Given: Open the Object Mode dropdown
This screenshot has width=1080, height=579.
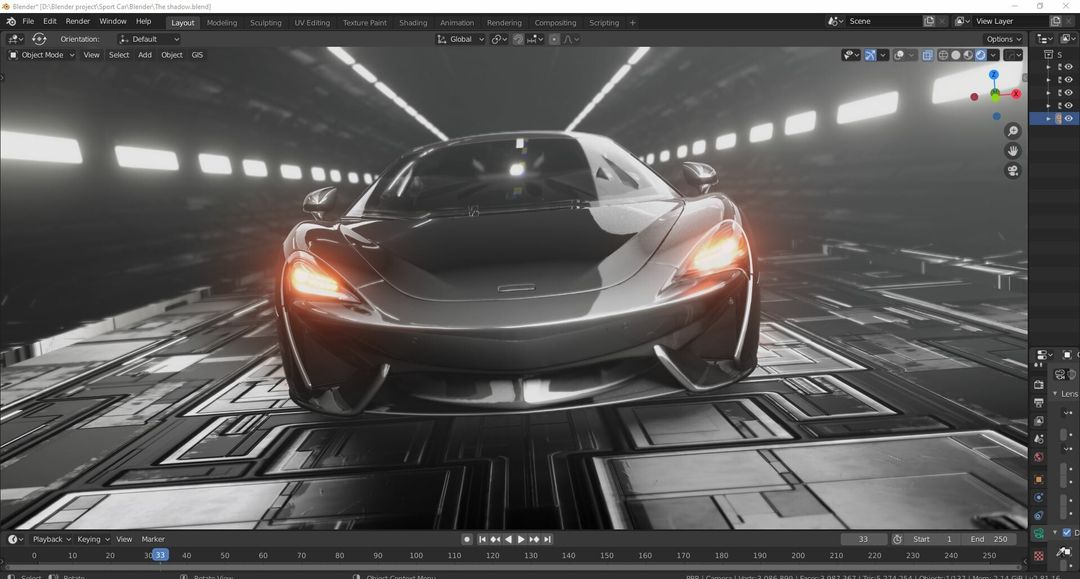Looking at the screenshot, I should [42, 55].
